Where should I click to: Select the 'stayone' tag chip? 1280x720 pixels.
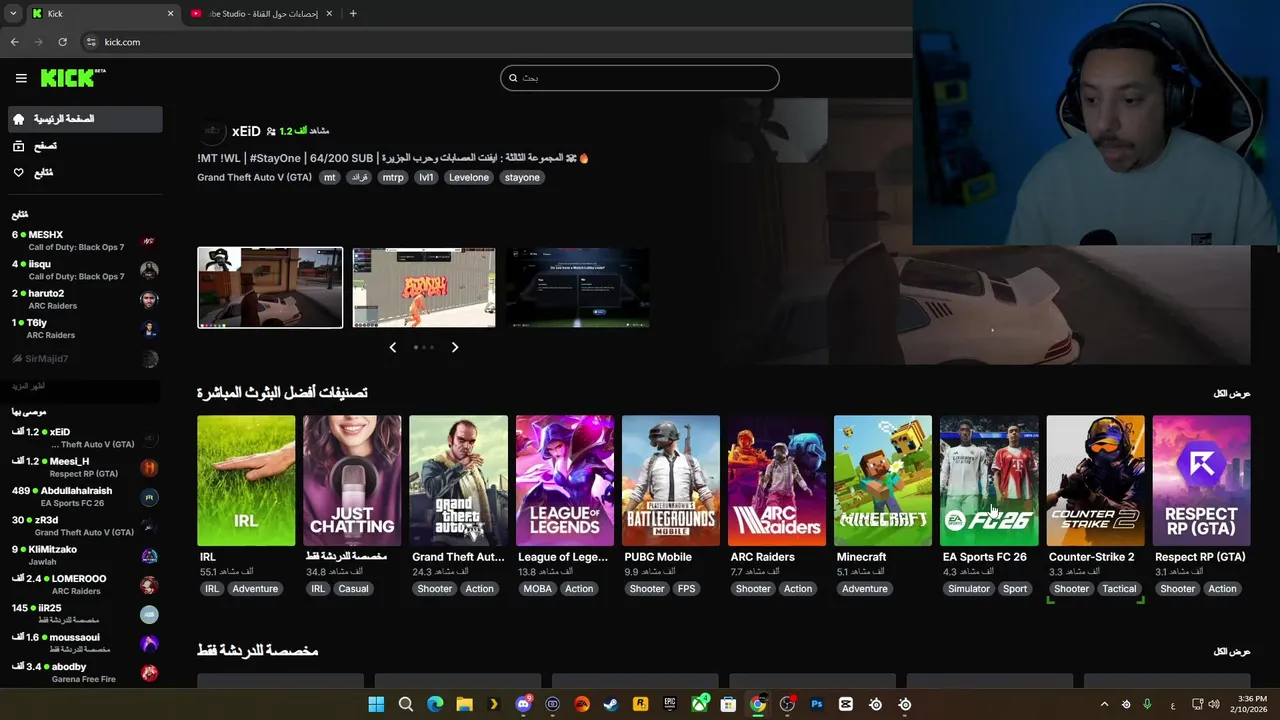[x=522, y=177]
